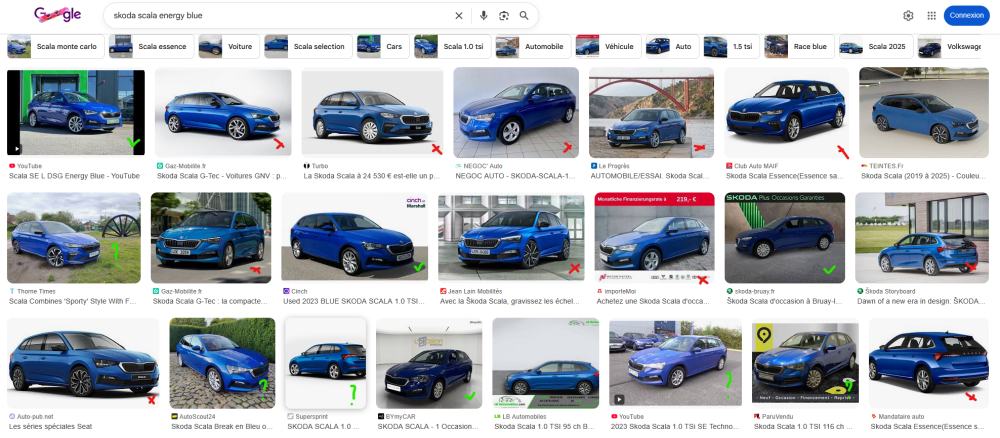Select the Véhicule filter chip

(x=608, y=47)
